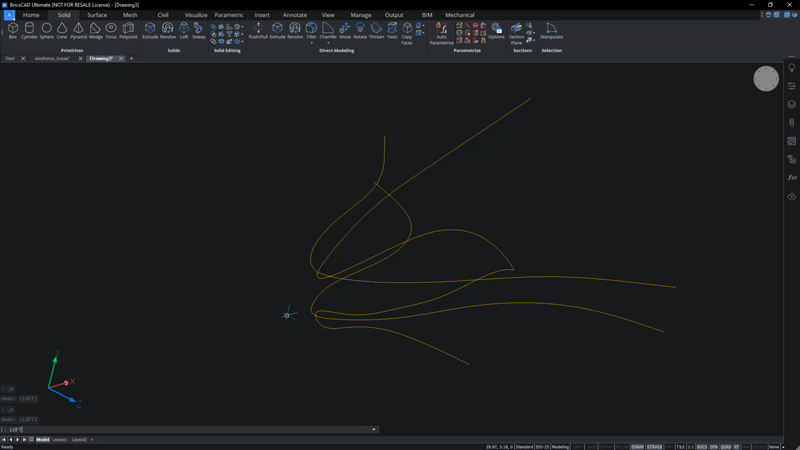
Task: Click the Copy Faces tool
Action: [407, 33]
